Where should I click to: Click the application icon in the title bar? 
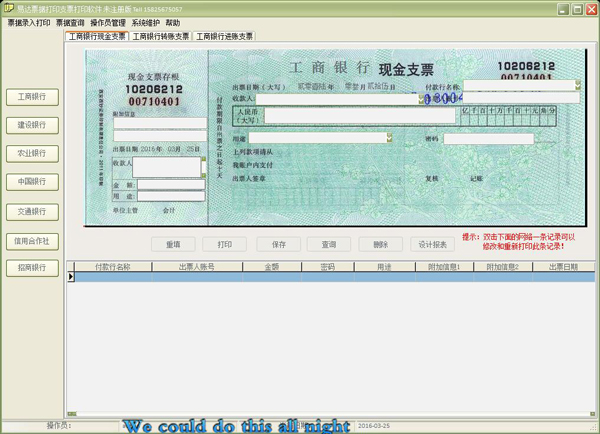coord(8,8)
